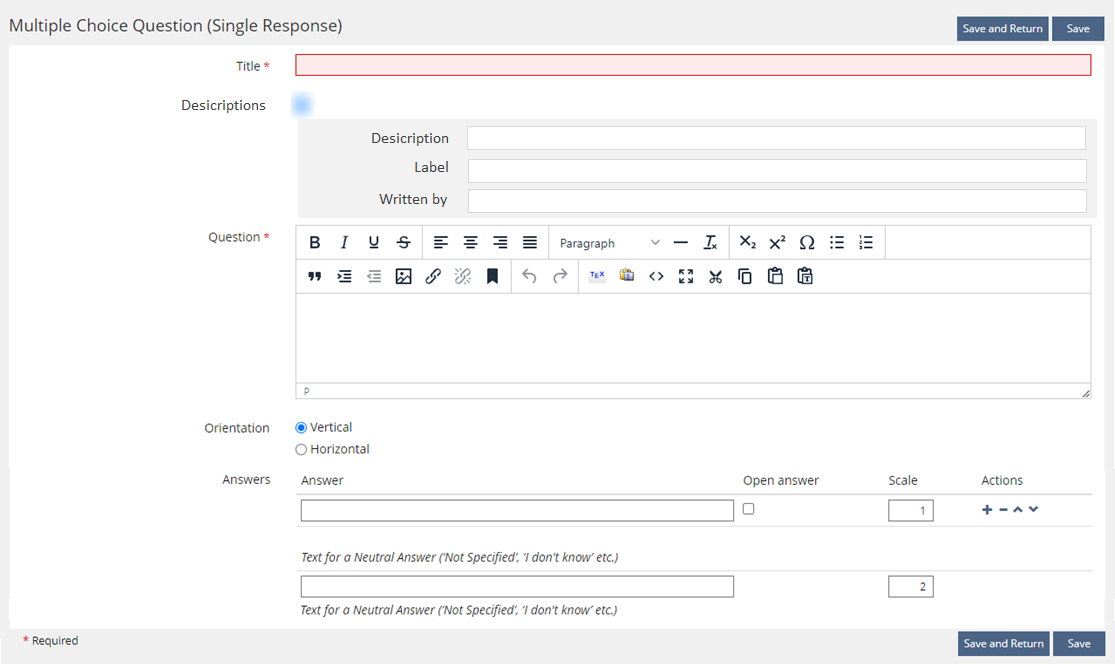Enable the Open answer checkbox

coord(749,509)
